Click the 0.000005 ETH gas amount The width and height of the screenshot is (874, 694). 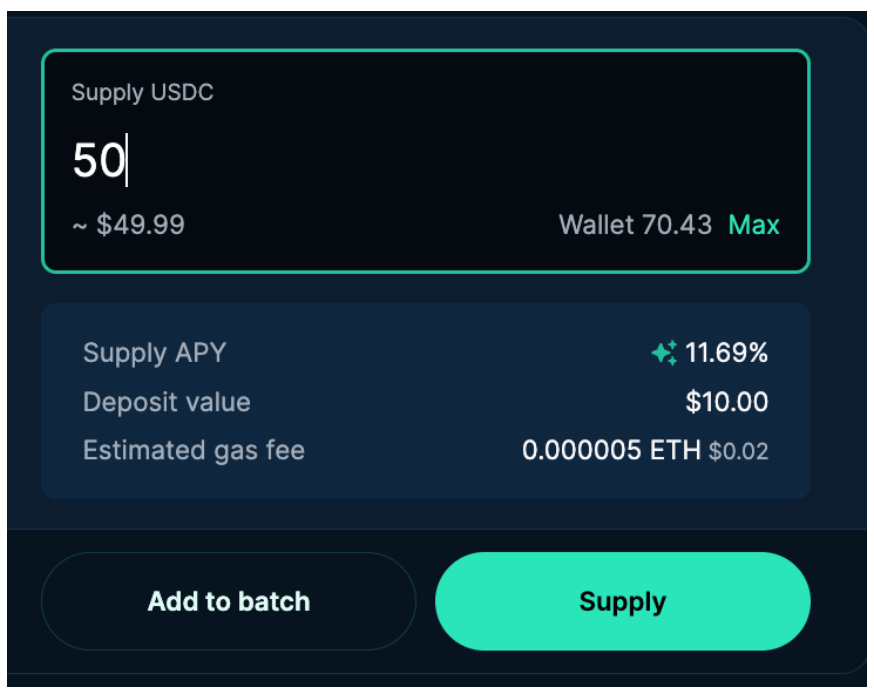click(x=611, y=451)
